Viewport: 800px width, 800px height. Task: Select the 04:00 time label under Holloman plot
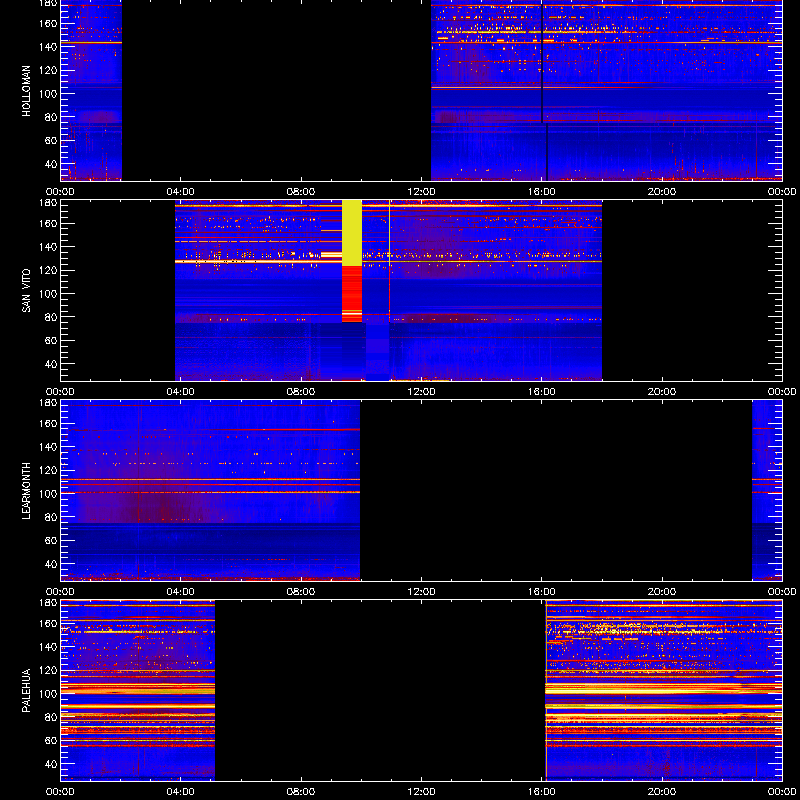coord(181,192)
